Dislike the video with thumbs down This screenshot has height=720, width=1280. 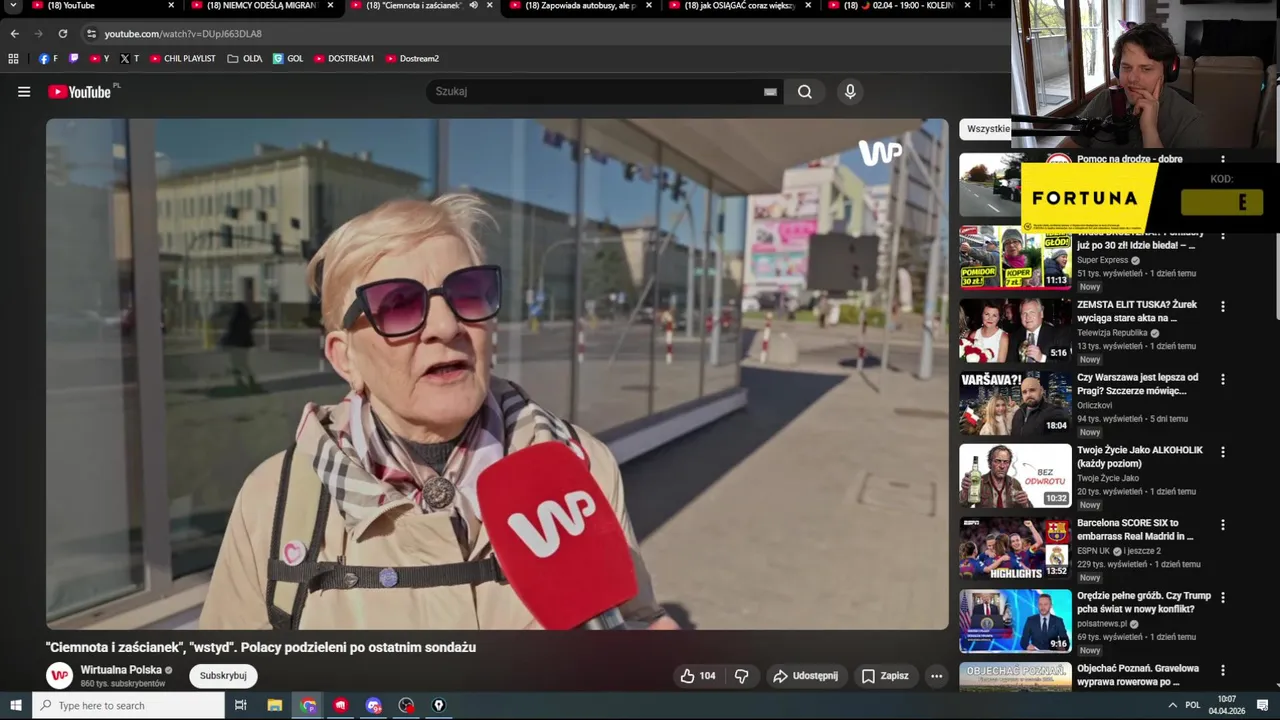tap(741, 676)
